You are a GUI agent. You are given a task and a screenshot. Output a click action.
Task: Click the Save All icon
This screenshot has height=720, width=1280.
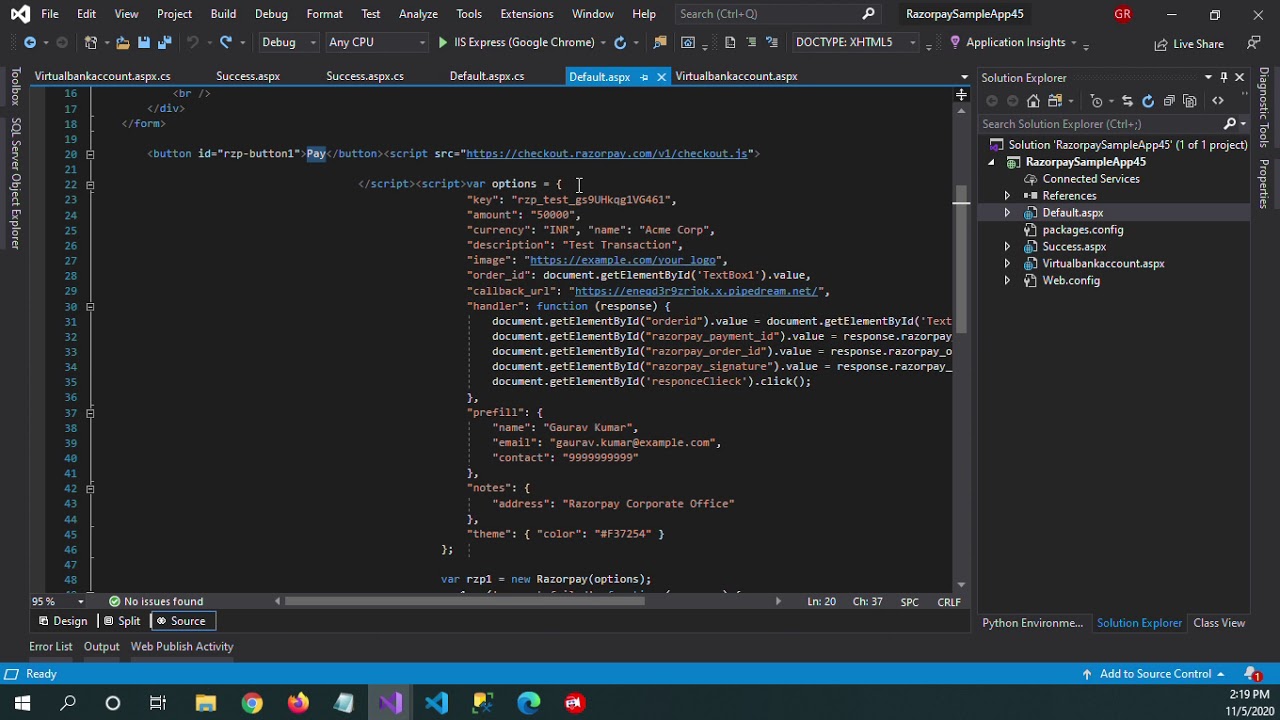pyautogui.click(x=164, y=42)
